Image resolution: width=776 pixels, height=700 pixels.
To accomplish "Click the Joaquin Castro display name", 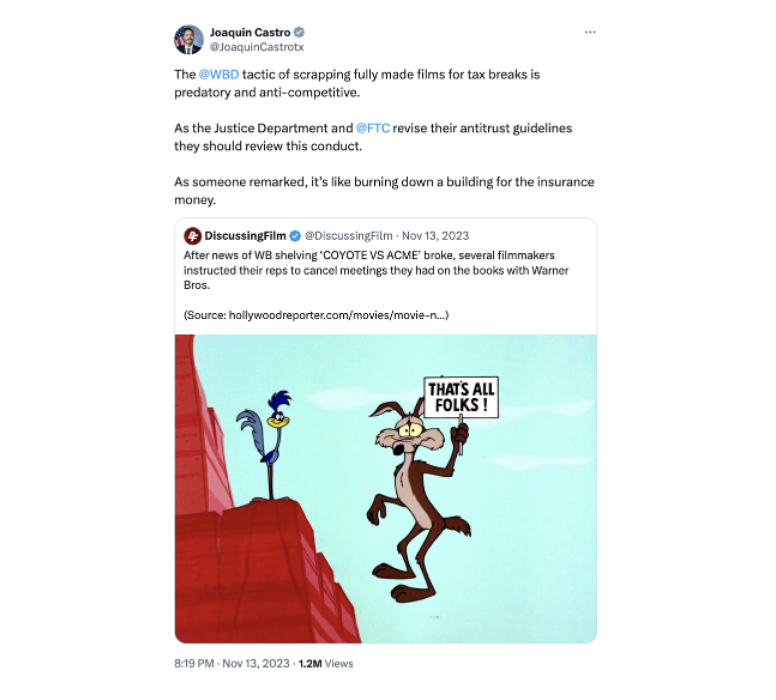I will tap(250, 32).
